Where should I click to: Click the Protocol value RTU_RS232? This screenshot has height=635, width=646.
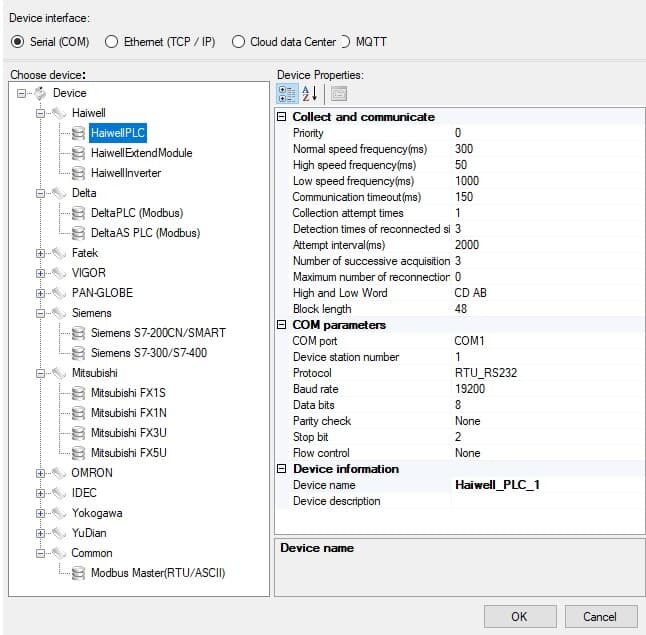(x=486, y=373)
